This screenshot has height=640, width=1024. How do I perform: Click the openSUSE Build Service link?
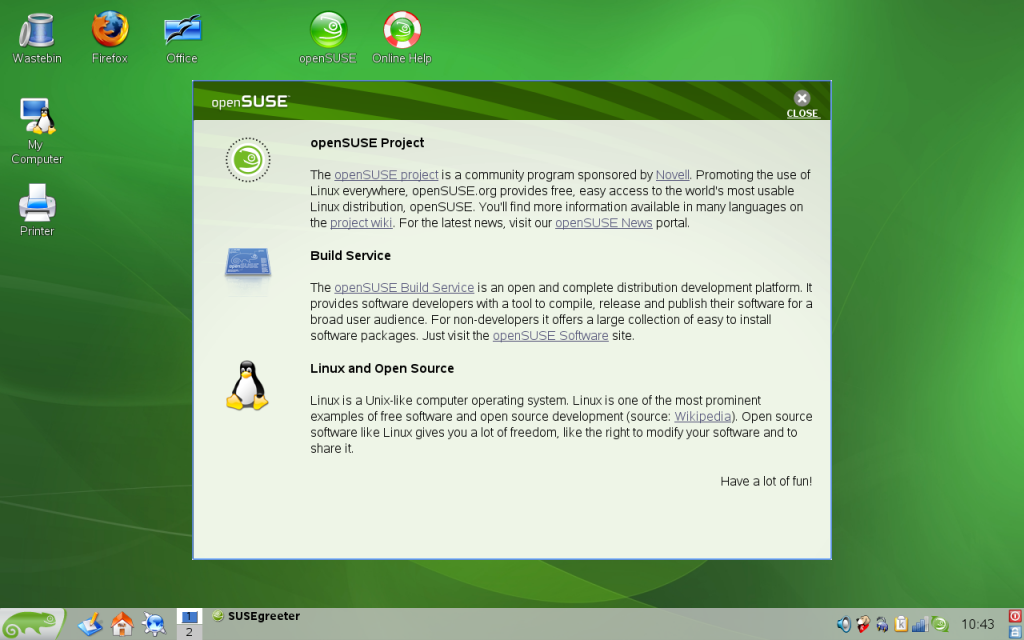point(403,288)
